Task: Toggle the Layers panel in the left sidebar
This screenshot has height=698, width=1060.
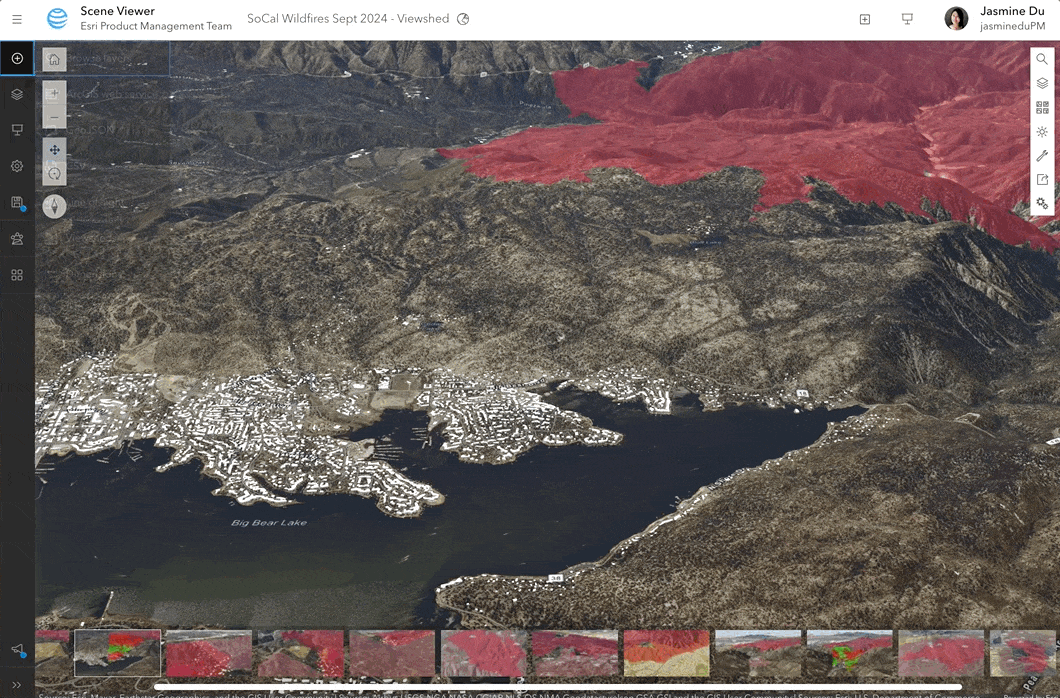Action: point(16,94)
